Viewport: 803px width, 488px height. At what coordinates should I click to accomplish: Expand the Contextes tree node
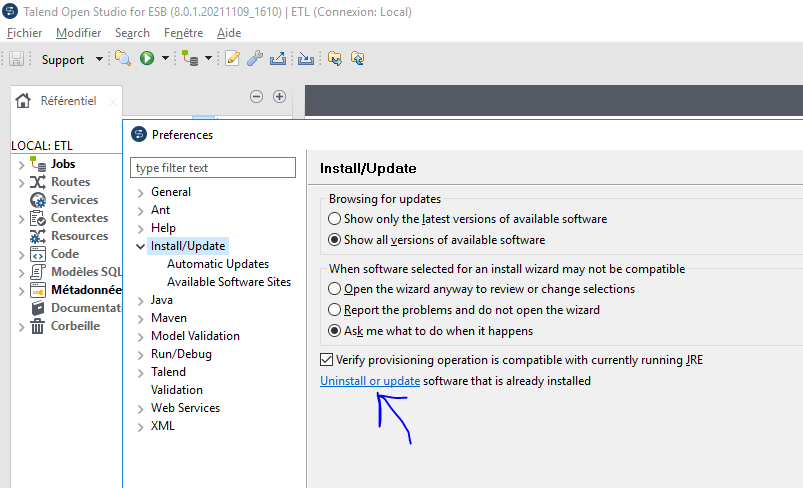click(x=21, y=219)
